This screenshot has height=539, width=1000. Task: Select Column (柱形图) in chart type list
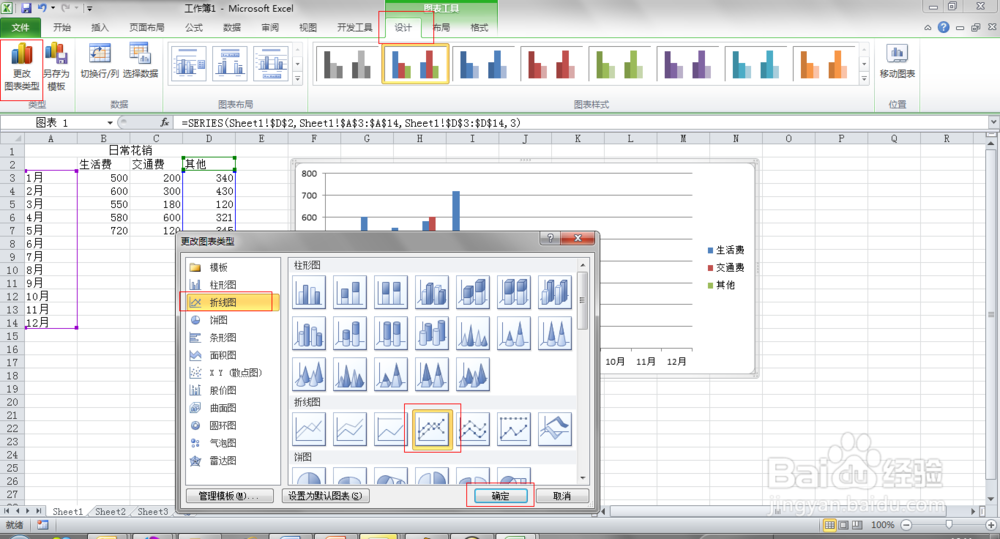point(223,284)
